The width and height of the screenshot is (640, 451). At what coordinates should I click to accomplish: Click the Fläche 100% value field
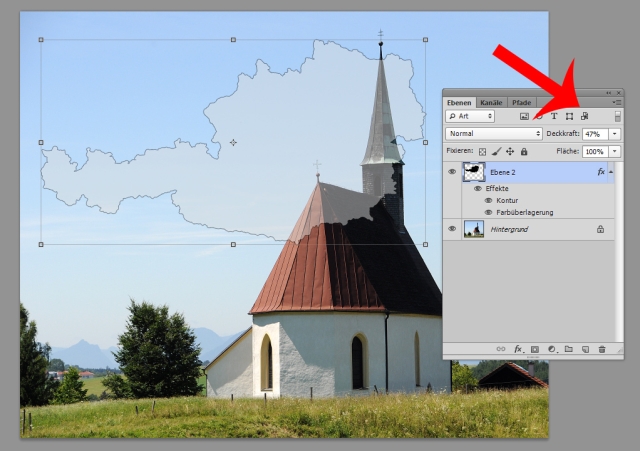[595, 151]
